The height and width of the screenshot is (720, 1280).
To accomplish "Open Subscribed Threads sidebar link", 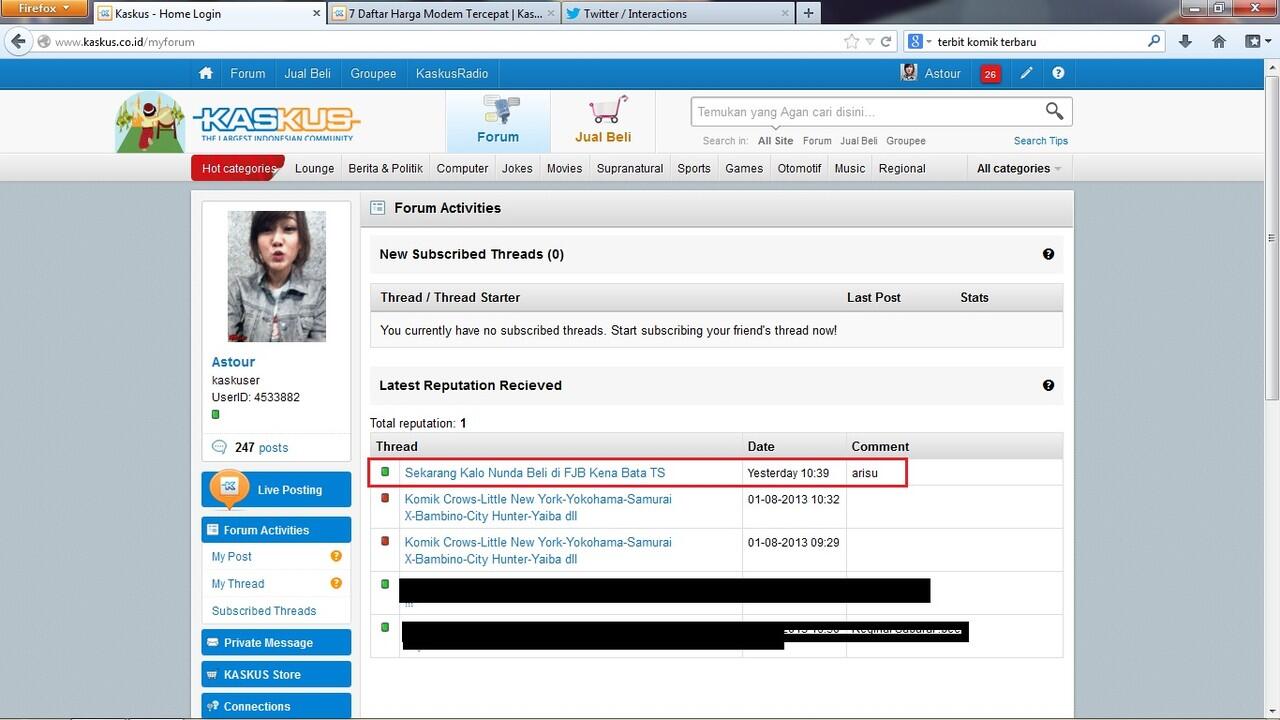I will (x=264, y=610).
